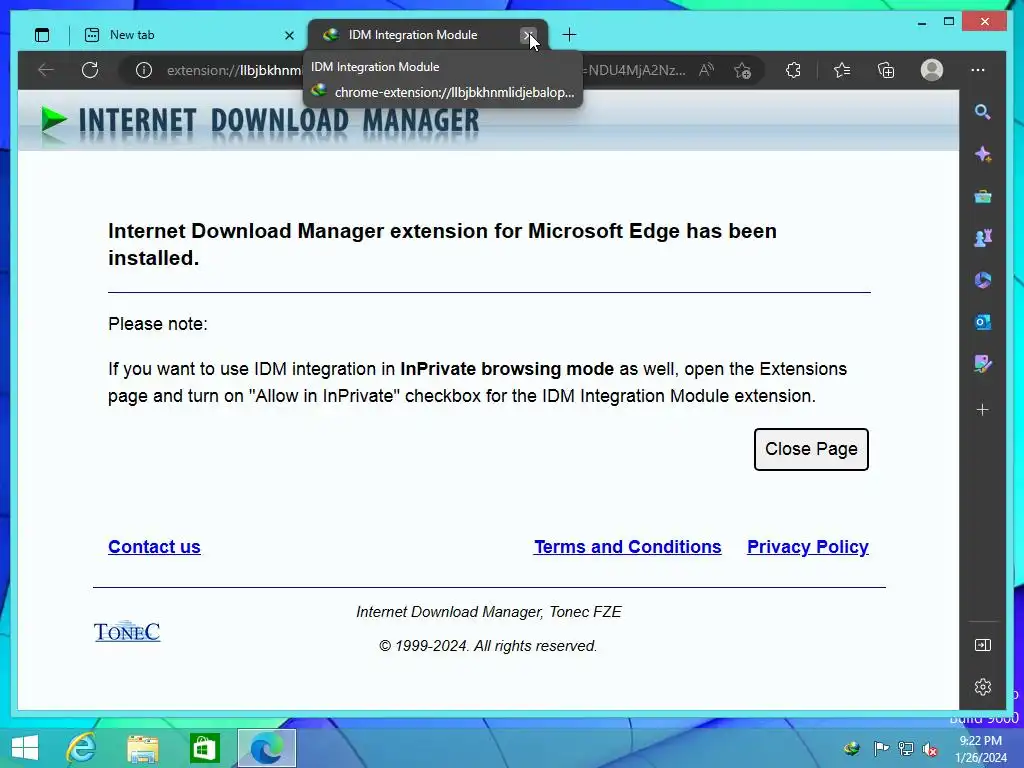Viewport: 1024px width, 768px height.
Task: Close the IDM Integration Module tab
Action: coord(528,35)
